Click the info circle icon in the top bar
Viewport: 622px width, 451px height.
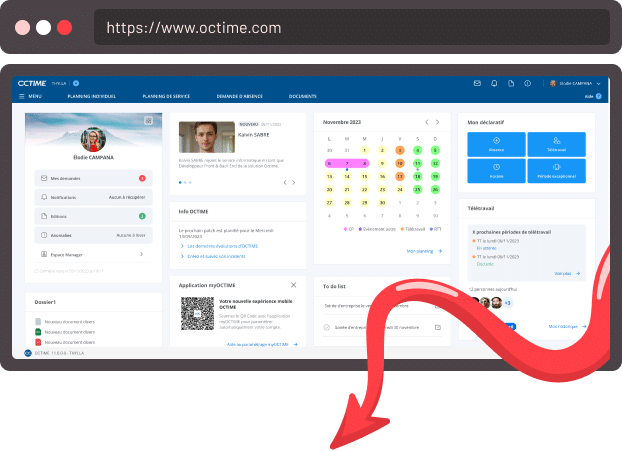[528, 83]
